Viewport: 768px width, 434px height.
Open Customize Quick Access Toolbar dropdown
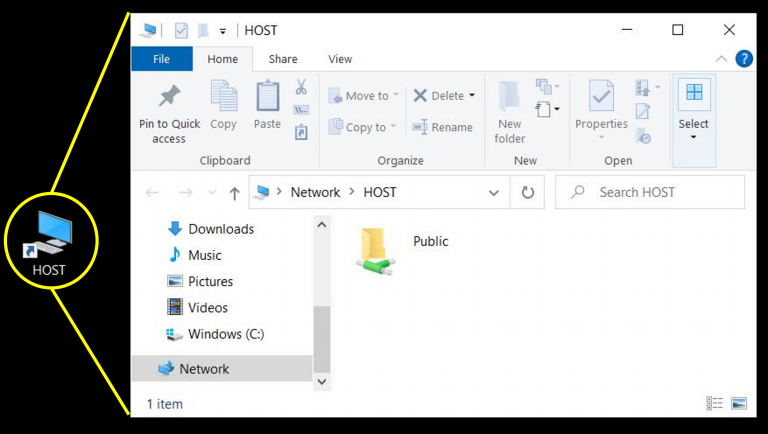click(x=222, y=31)
